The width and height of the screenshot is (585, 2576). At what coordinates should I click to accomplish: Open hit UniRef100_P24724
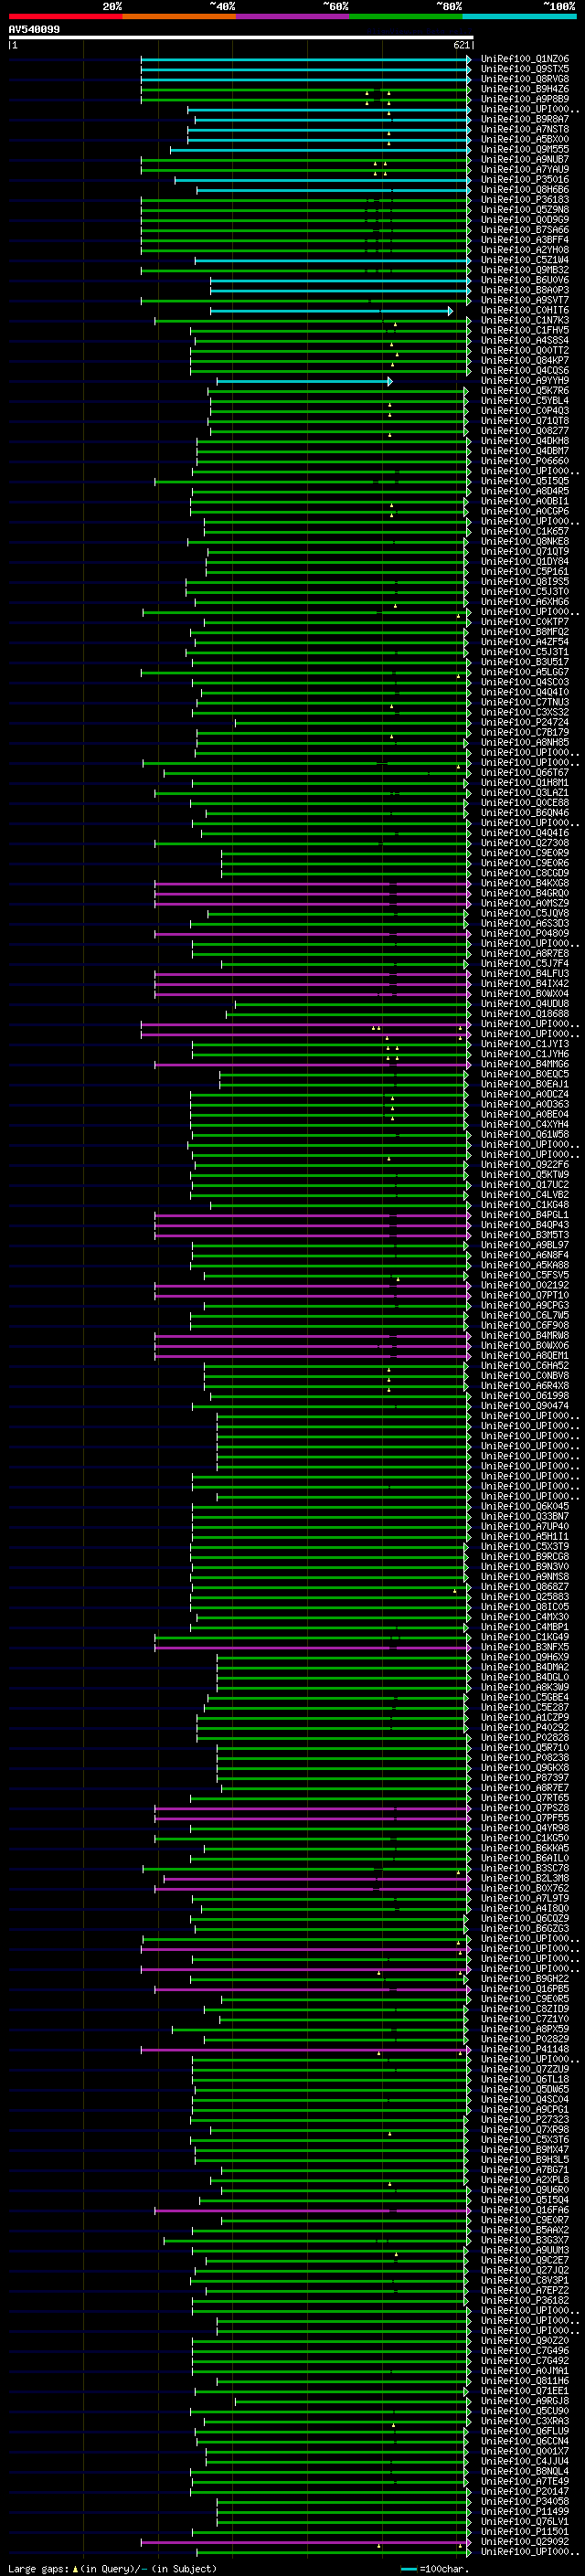(525, 722)
